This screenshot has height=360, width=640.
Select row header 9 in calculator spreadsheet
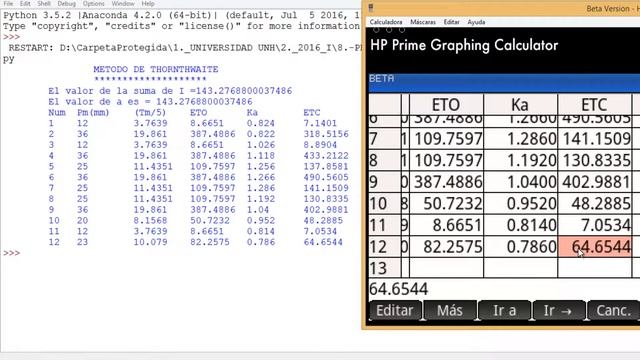click(x=384, y=182)
